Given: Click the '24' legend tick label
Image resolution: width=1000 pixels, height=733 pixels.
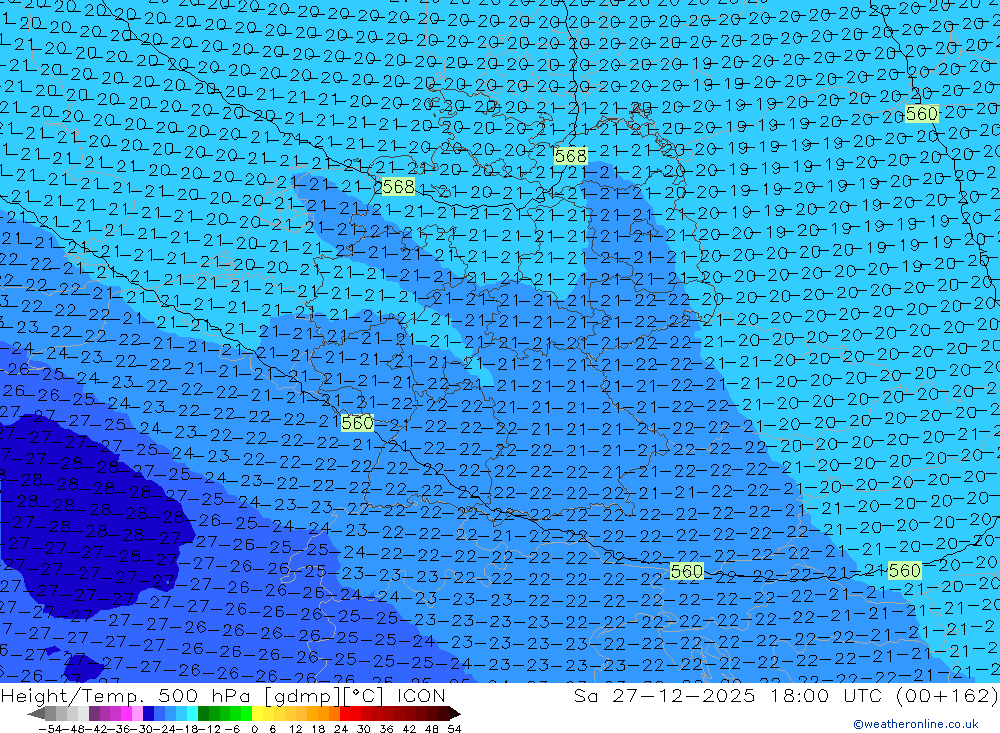Looking at the screenshot, I should [x=341, y=729].
